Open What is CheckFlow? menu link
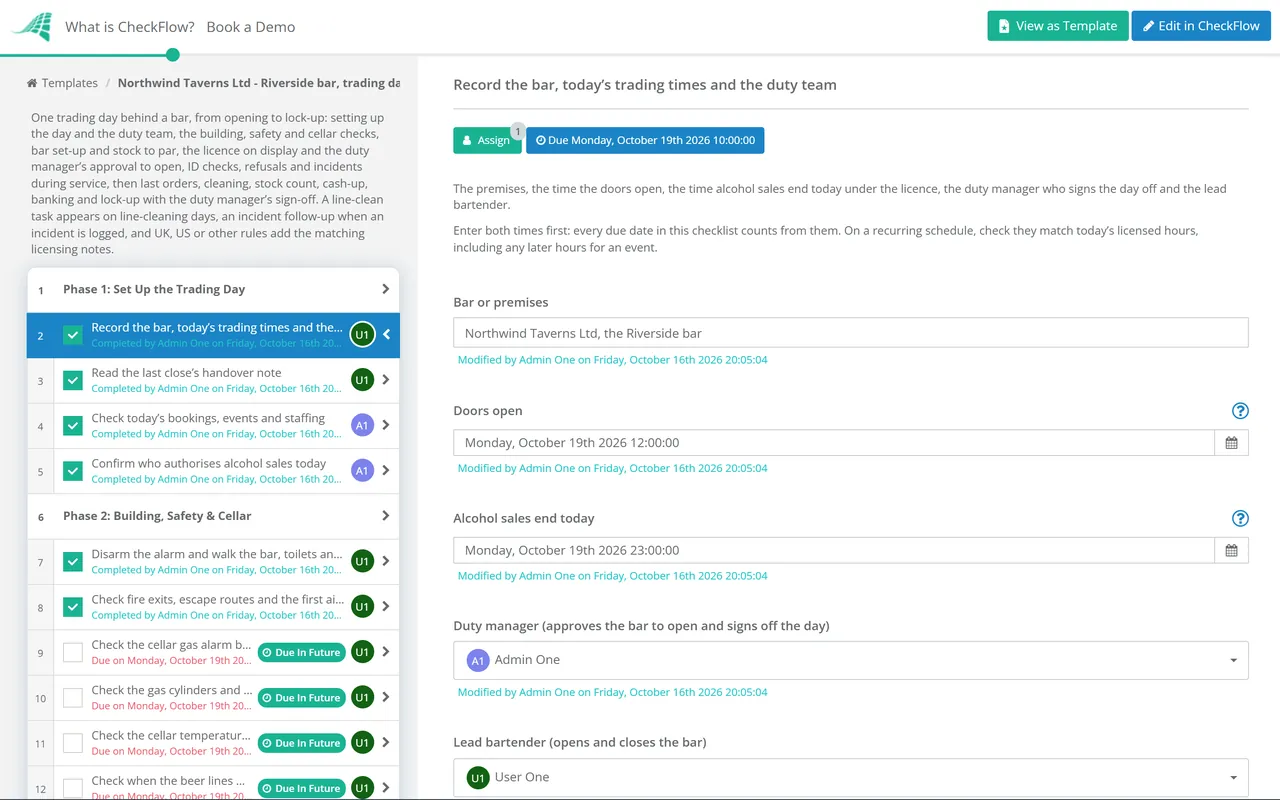This screenshot has height=800, width=1280. 130,27
